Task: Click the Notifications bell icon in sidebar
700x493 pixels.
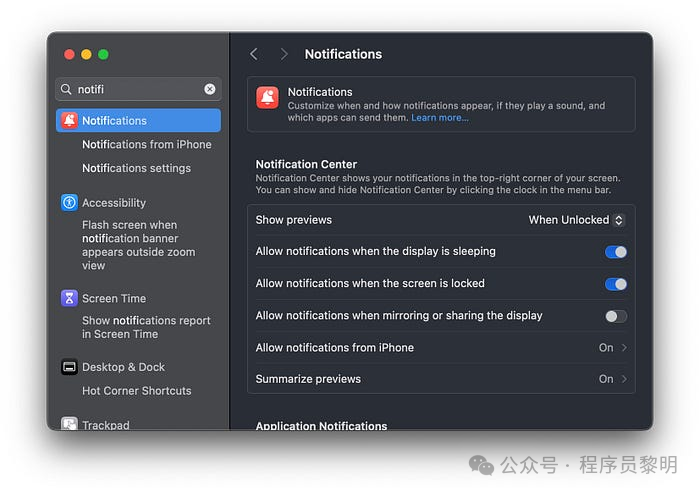Action: pyautogui.click(x=69, y=120)
